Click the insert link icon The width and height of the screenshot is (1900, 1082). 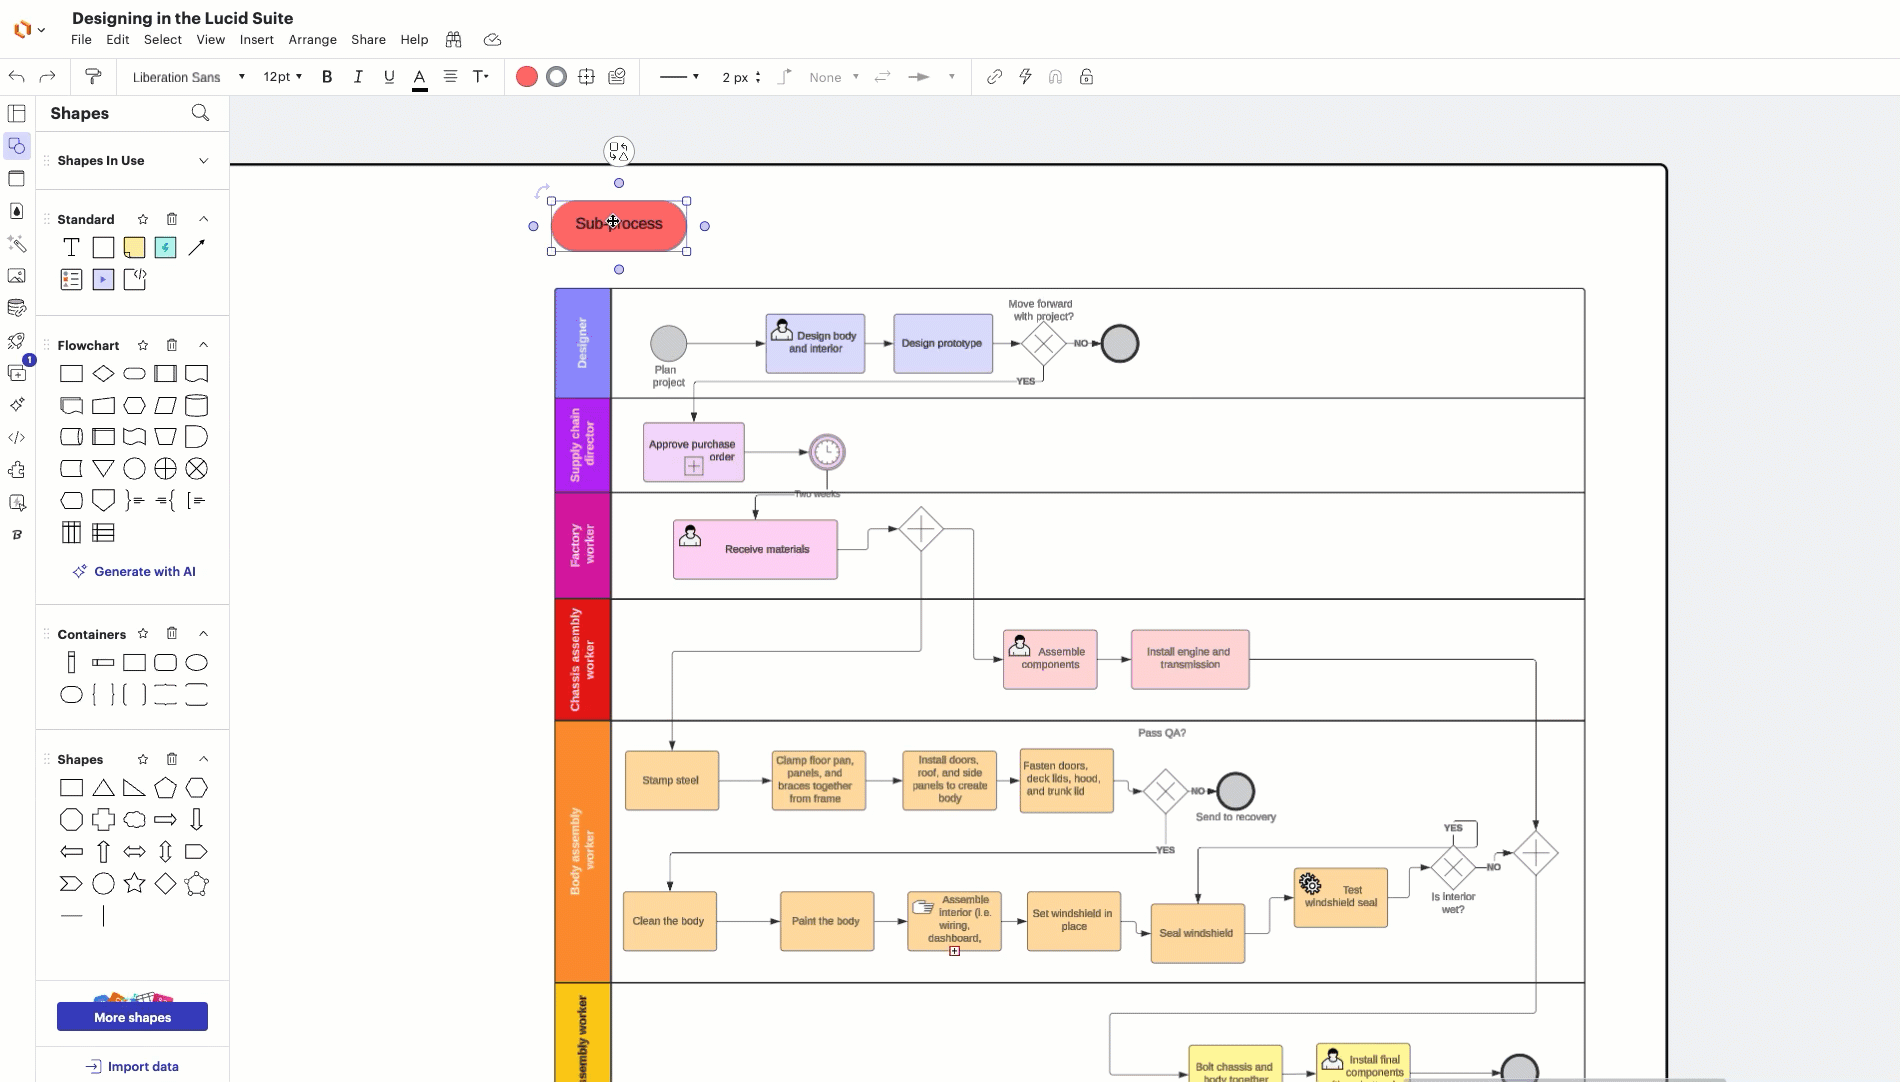point(994,77)
